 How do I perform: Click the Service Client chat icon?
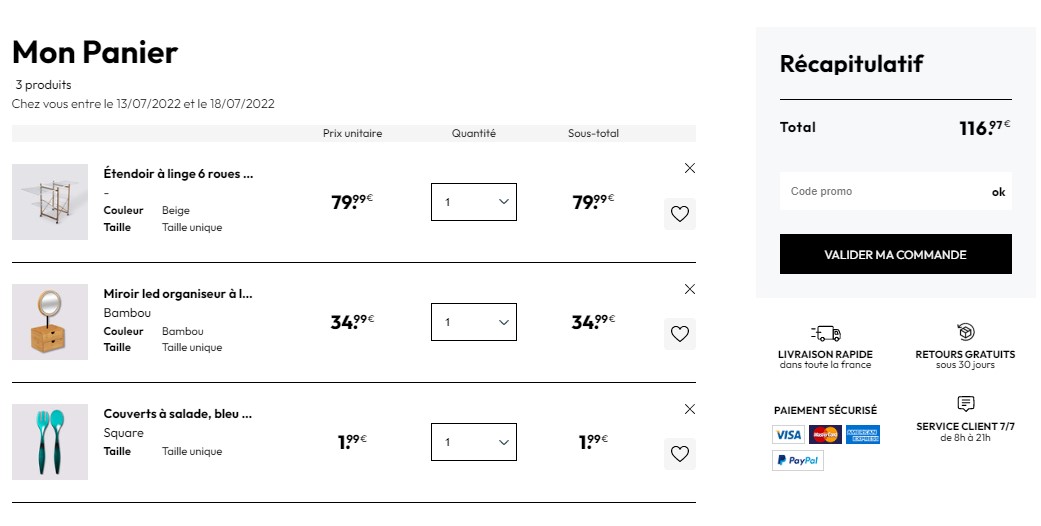[x=965, y=404]
